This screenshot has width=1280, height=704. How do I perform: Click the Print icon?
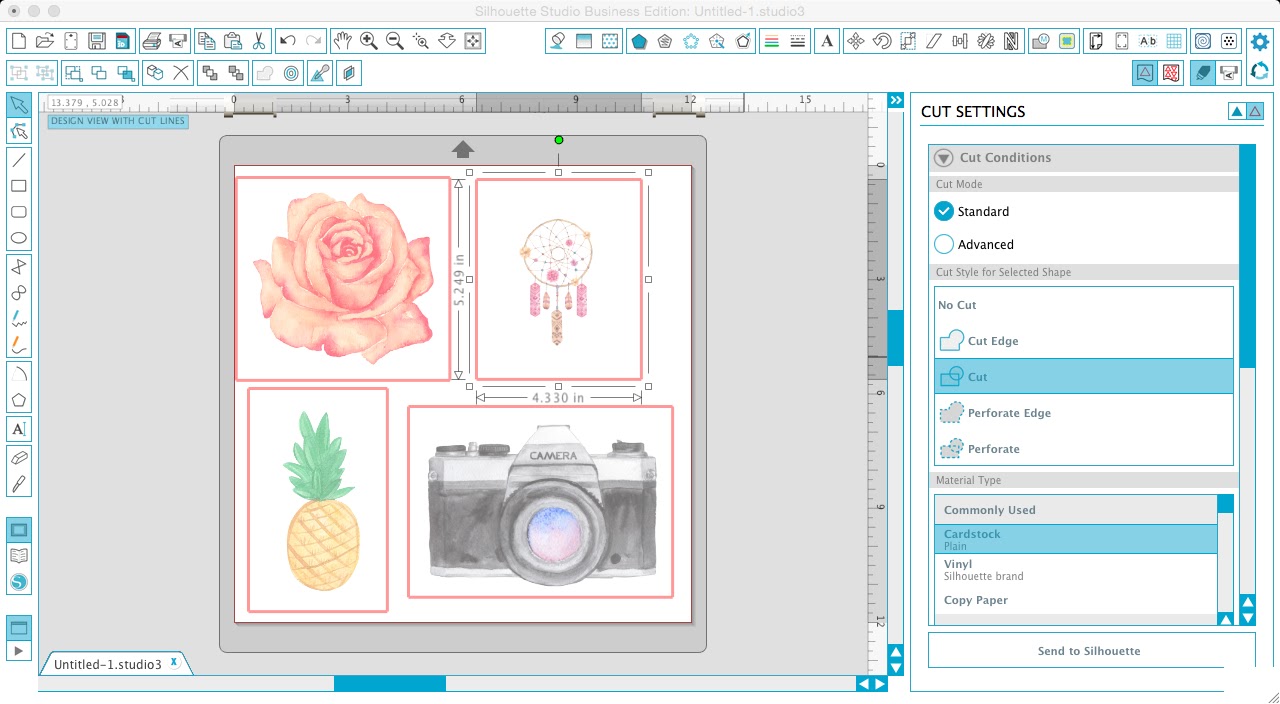pyautogui.click(x=152, y=41)
